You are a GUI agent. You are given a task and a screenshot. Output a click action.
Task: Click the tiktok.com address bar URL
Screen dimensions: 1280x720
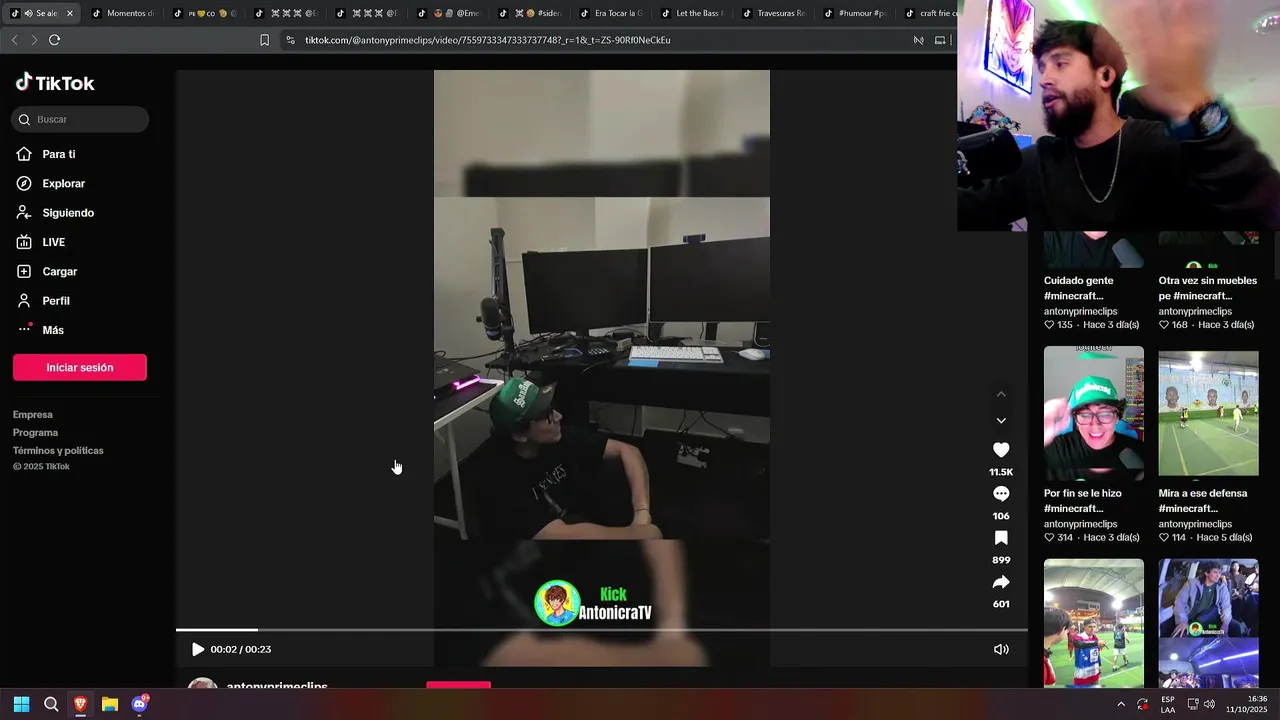click(x=488, y=40)
